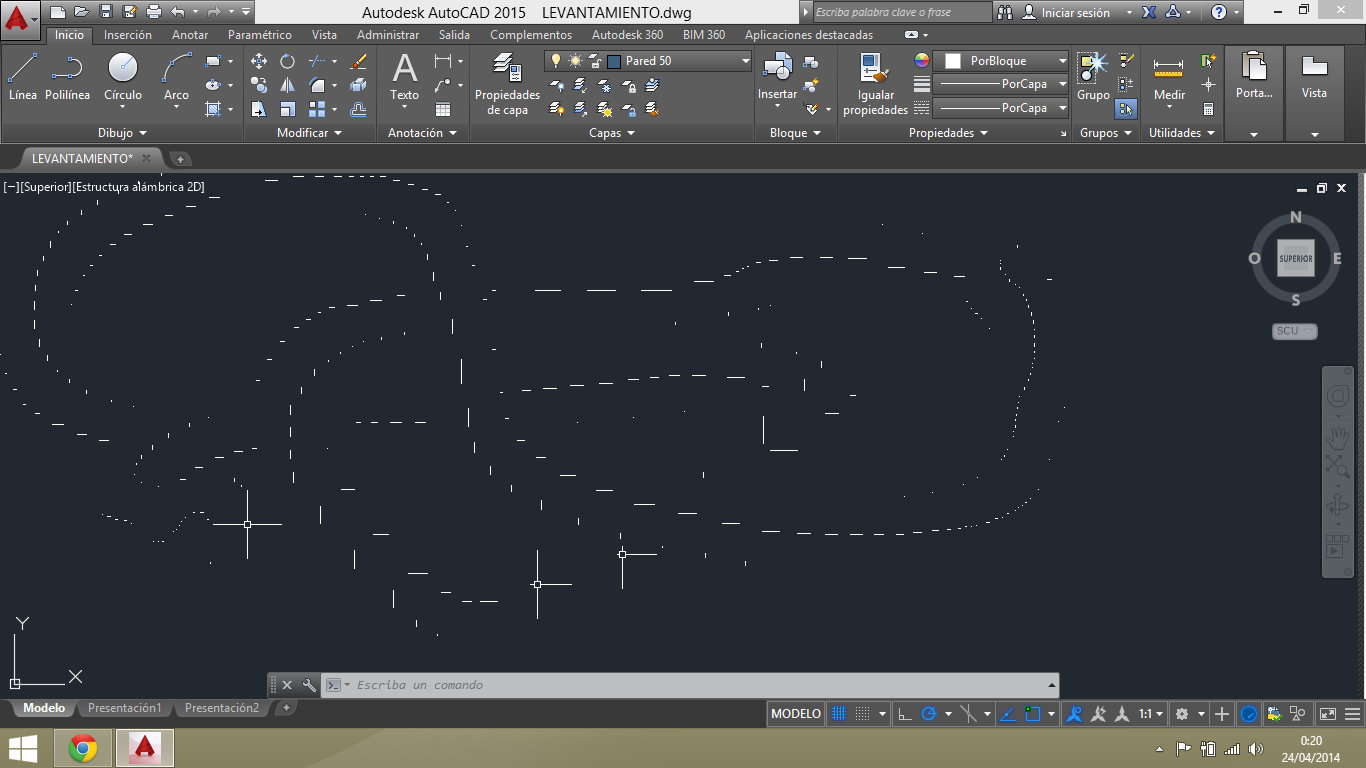1366x768 pixels.
Task: Open the Presentación1 layout tab
Action: 125,708
